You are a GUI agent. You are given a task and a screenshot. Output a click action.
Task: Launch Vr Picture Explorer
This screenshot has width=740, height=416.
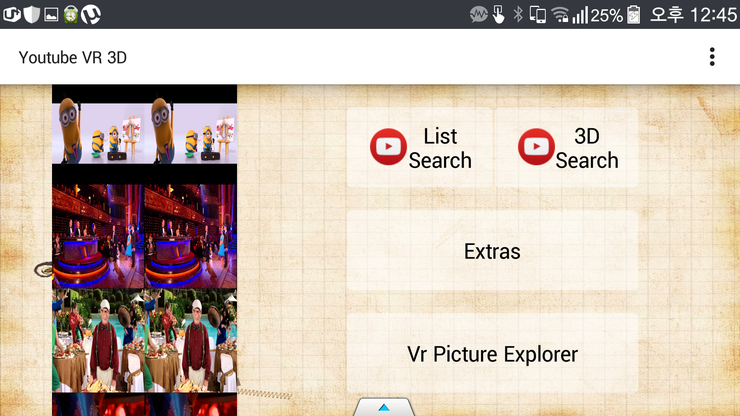point(492,354)
